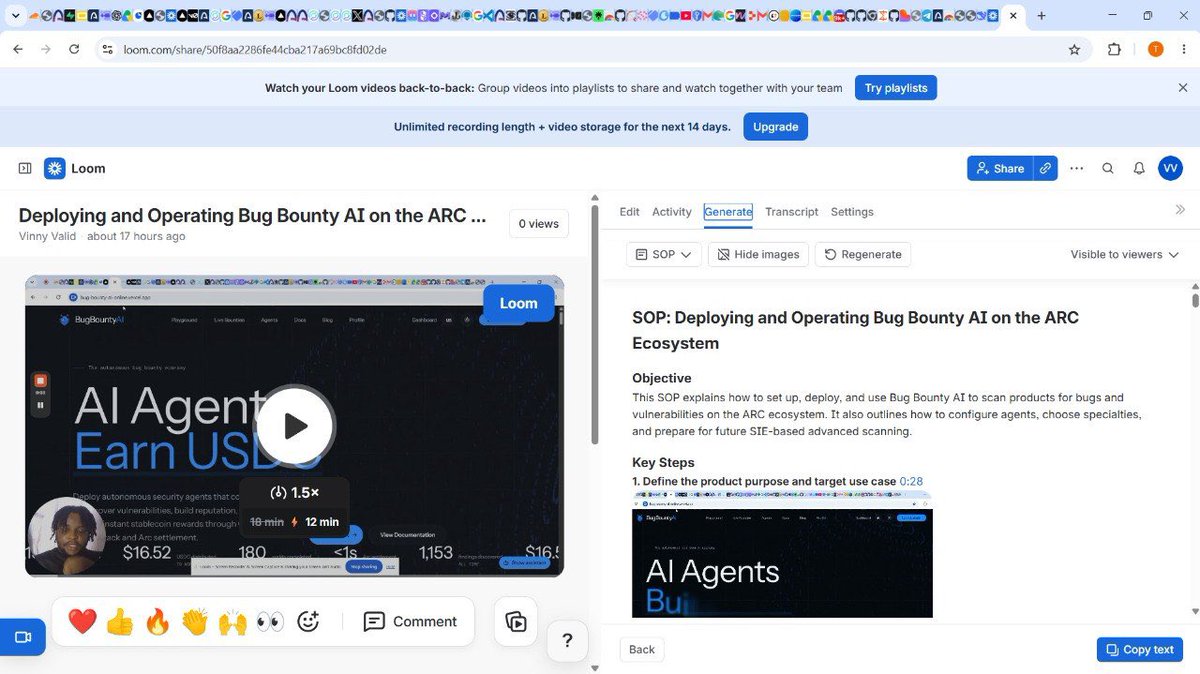Open the Chrome profile avatar menu
Viewport: 1200px width, 674px height.
[x=1155, y=49]
